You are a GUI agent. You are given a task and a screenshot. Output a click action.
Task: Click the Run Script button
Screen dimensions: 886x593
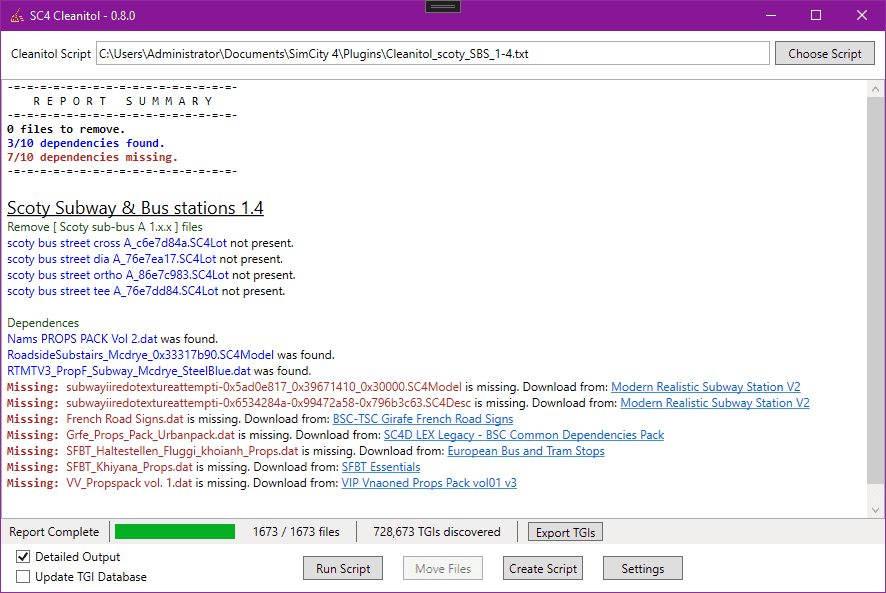point(343,569)
